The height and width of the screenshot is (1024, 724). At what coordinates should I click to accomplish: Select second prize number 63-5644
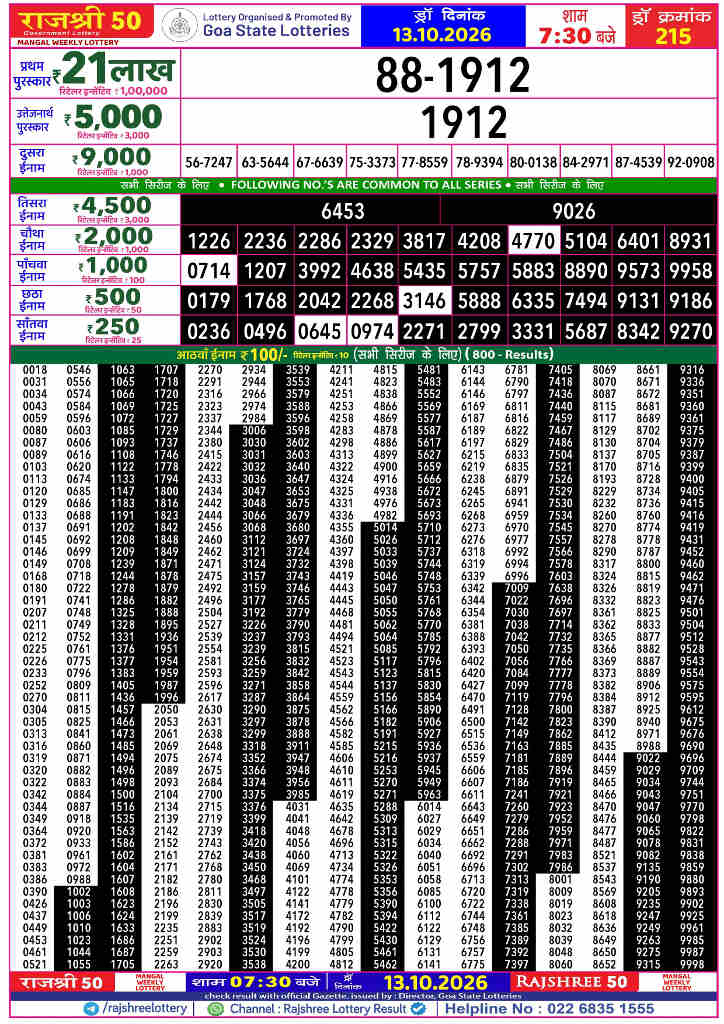264,162
